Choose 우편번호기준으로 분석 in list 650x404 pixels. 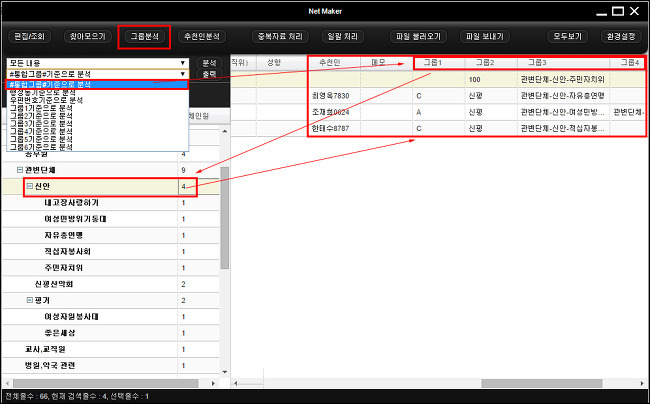pyautogui.click(x=46, y=100)
